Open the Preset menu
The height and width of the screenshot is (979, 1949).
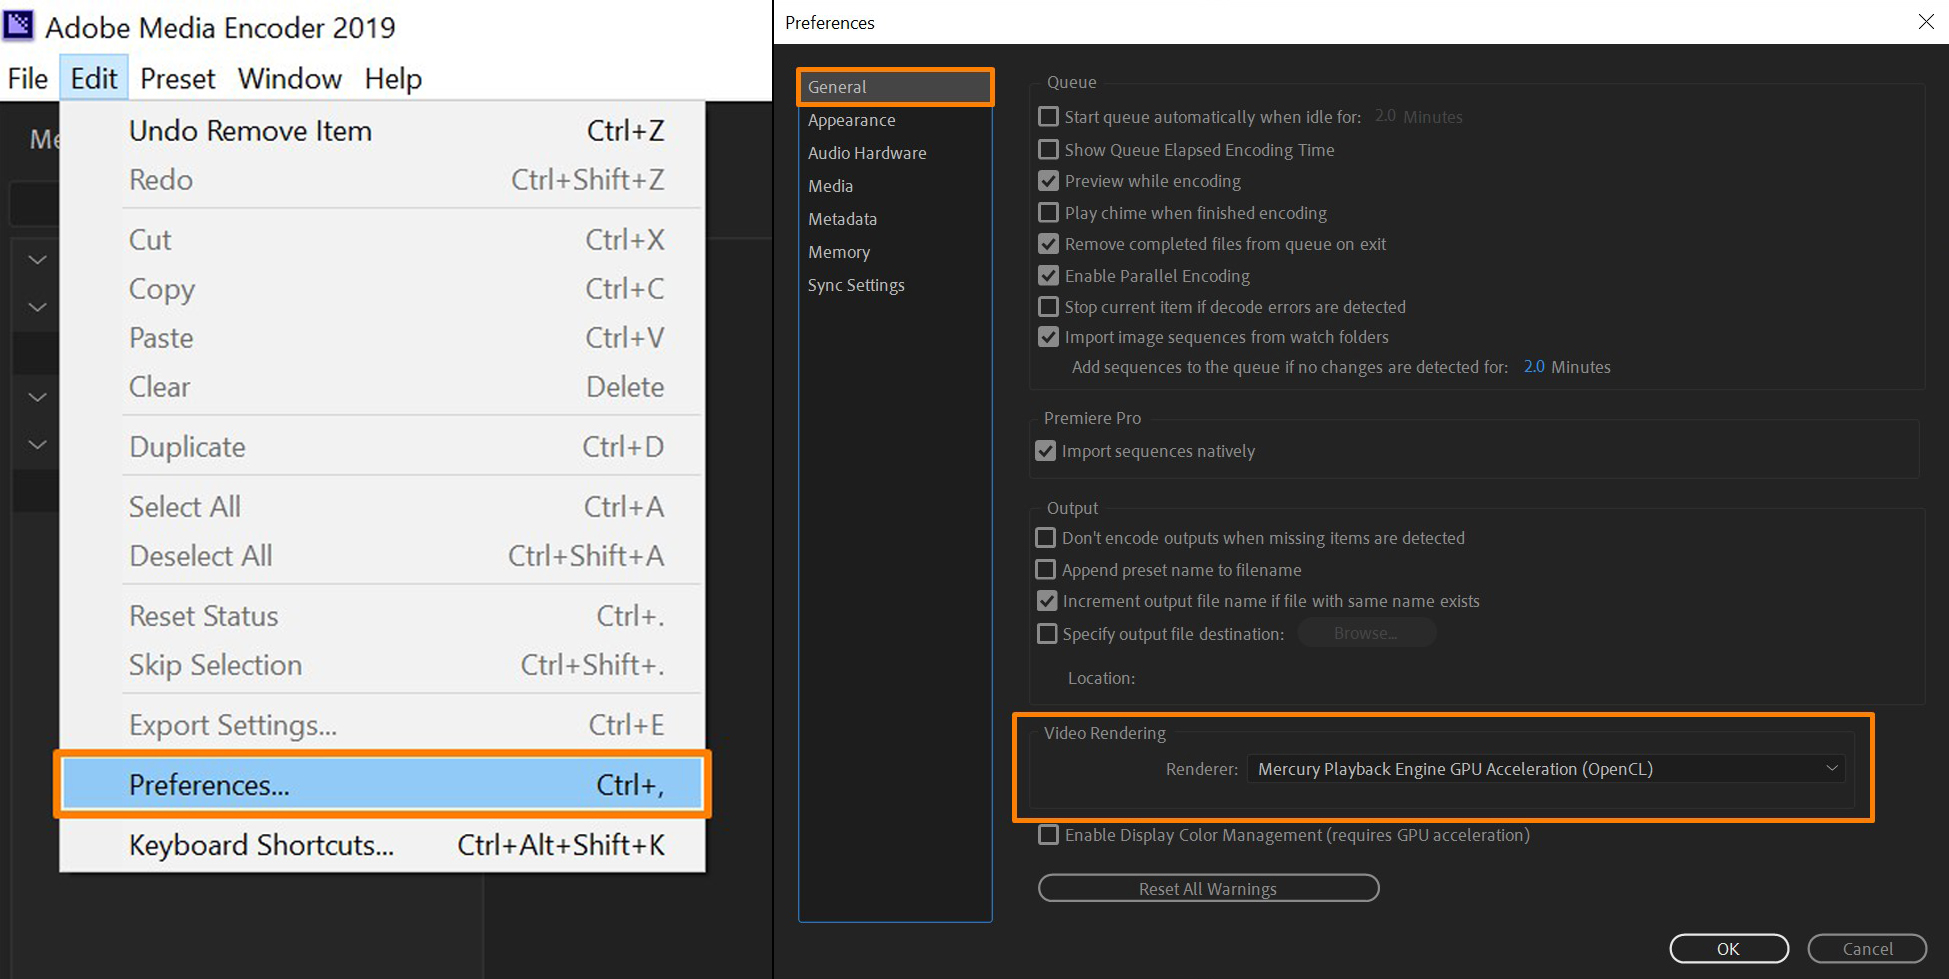(178, 78)
